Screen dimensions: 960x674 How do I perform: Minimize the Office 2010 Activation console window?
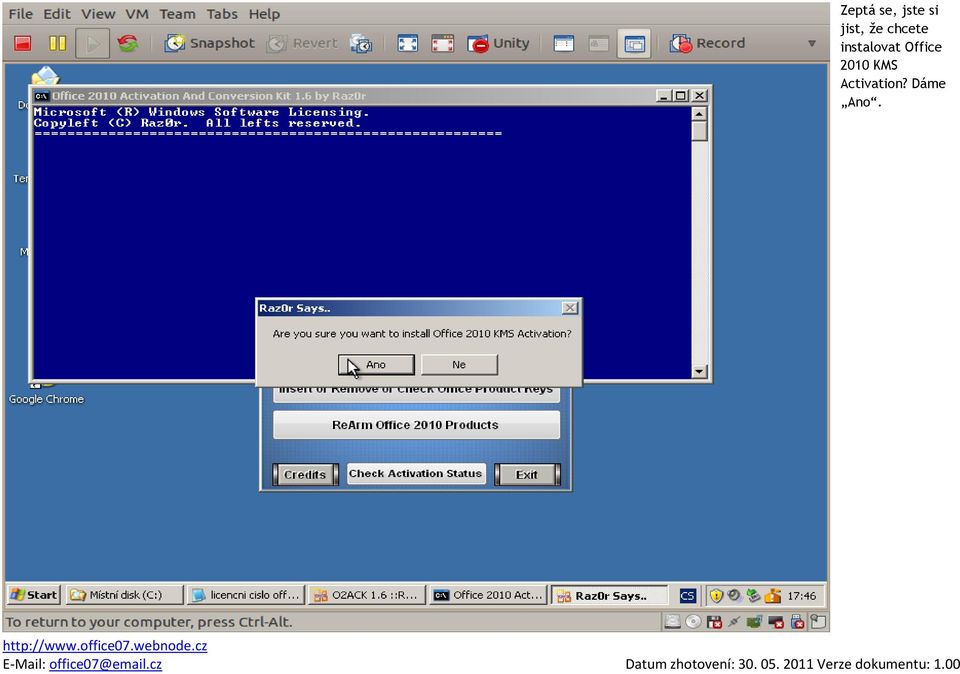point(663,95)
